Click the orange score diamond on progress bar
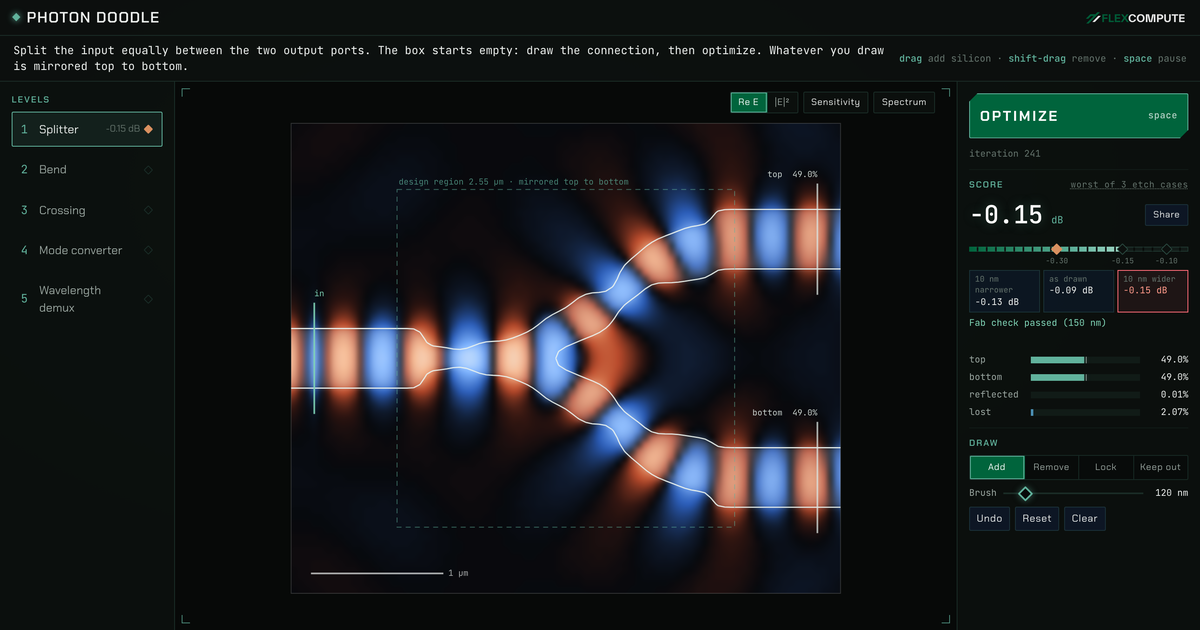This screenshot has width=1200, height=630. coord(1056,248)
